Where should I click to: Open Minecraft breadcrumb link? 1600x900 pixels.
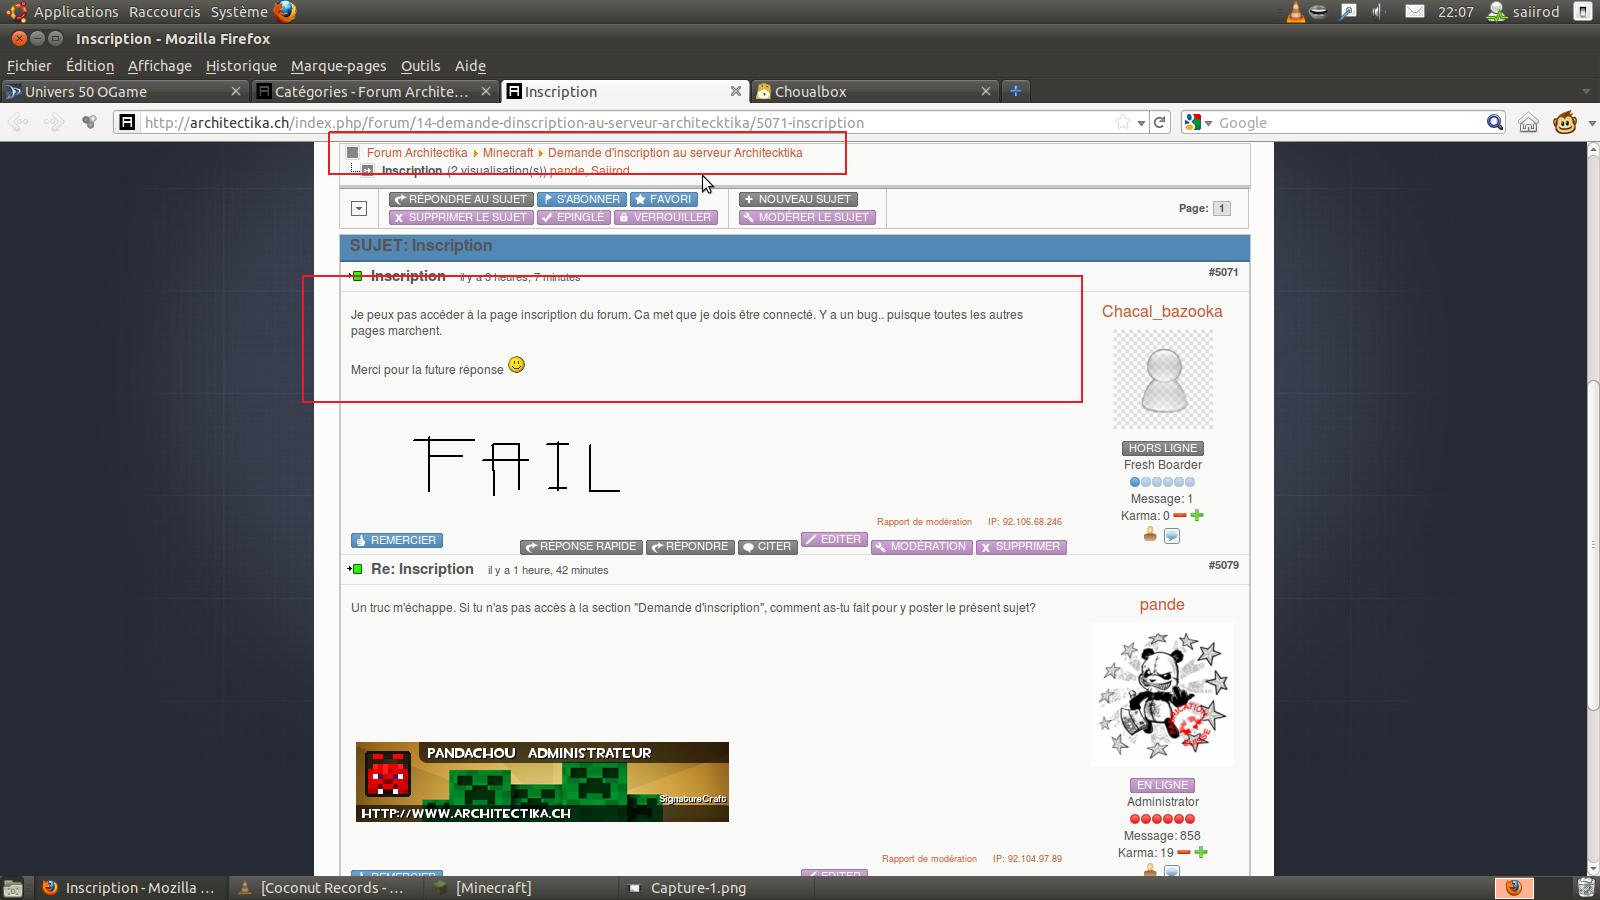coord(508,153)
